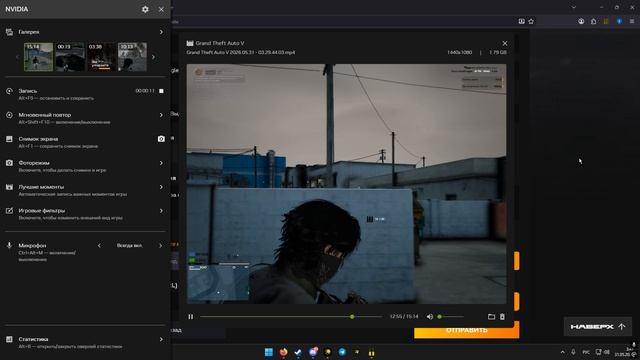Click the Снимок экрана picture icon
The width and height of the screenshot is (640, 360).
click(9, 139)
